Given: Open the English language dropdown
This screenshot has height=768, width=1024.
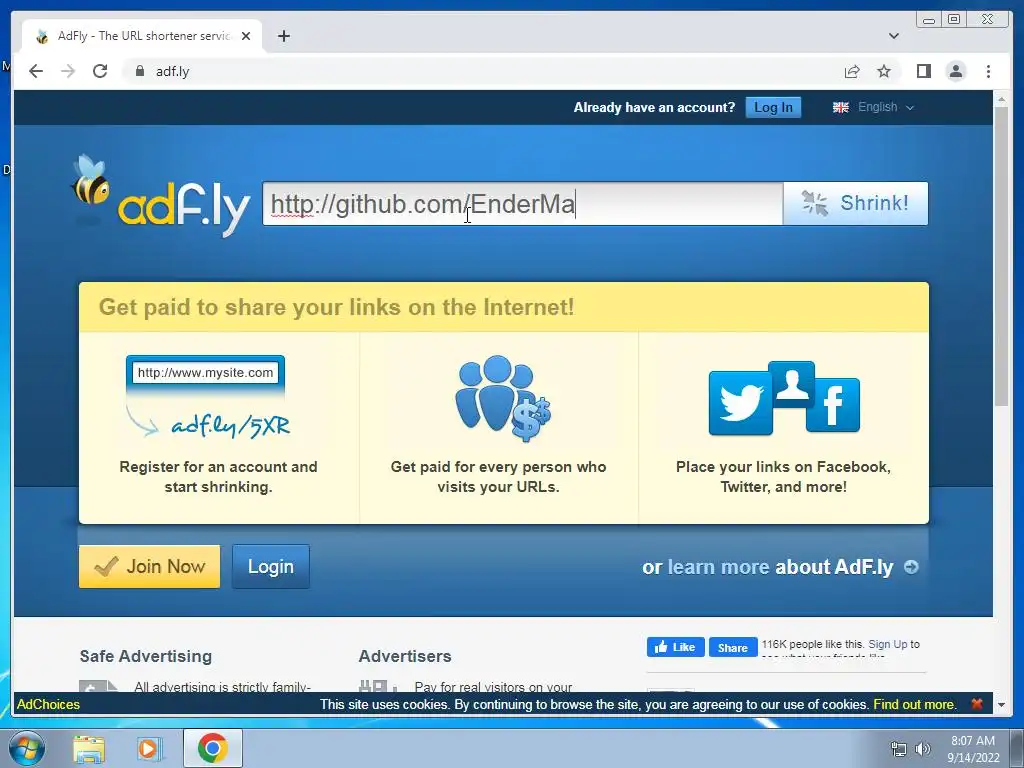Looking at the screenshot, I should (885, 107).
